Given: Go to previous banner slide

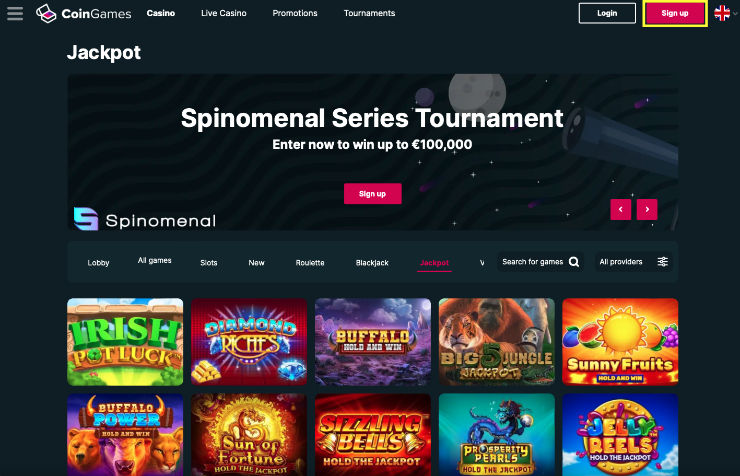Looking at the screenshot, I should [621, 209].
